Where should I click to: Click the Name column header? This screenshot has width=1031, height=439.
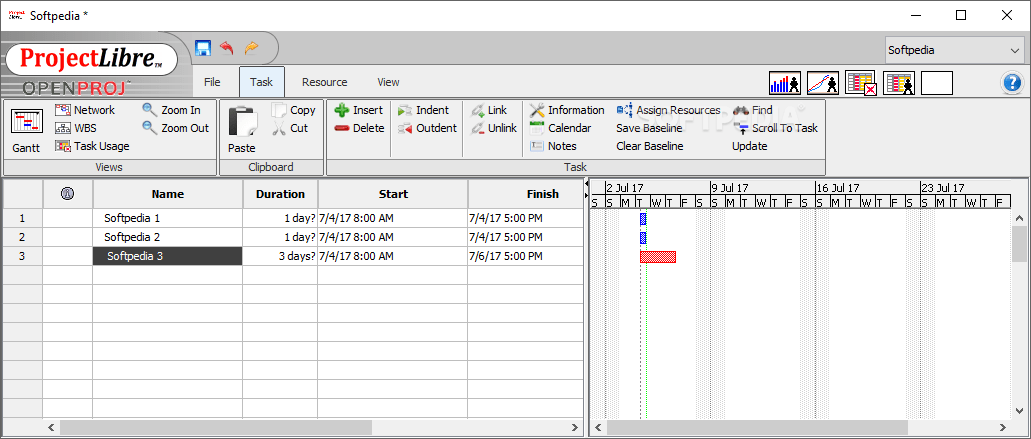click(168, 194)
